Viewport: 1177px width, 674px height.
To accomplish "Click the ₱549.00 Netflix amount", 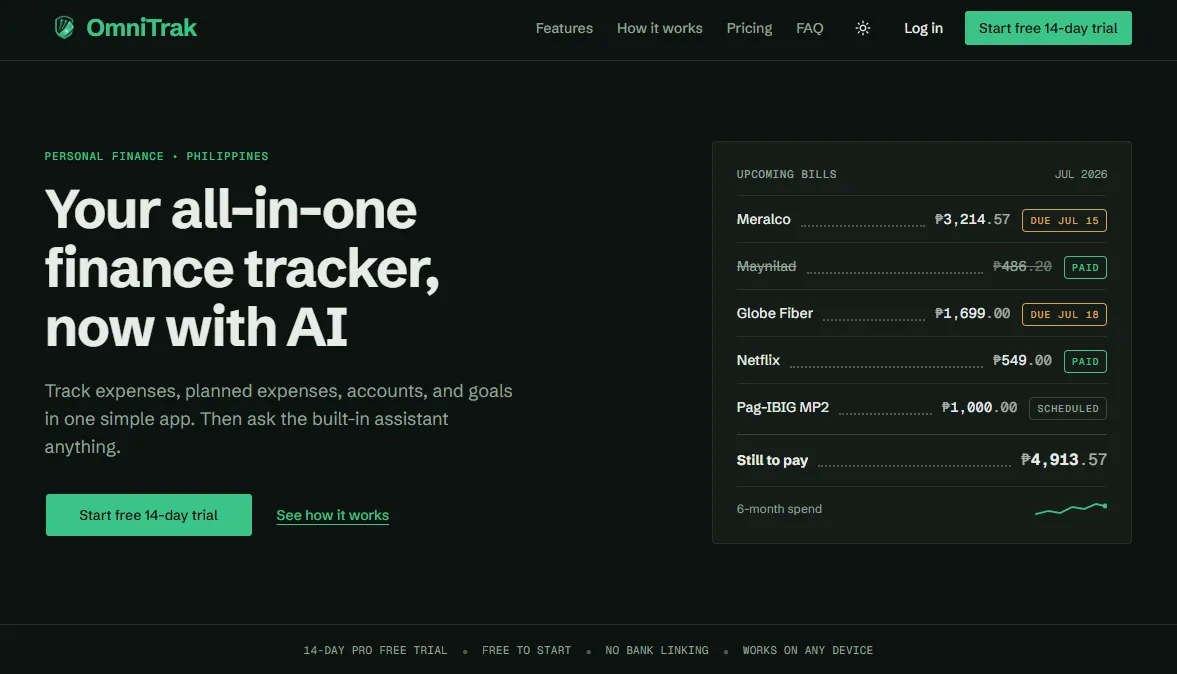I will pos(1022,360).
